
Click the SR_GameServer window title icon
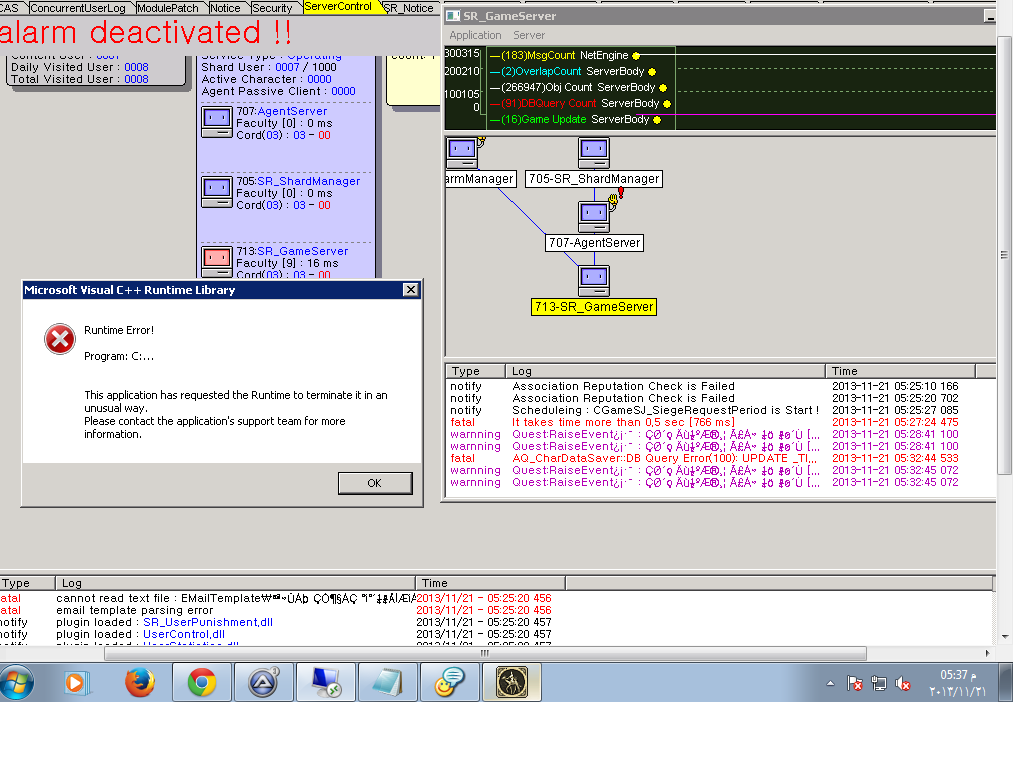tap(453, 16)
